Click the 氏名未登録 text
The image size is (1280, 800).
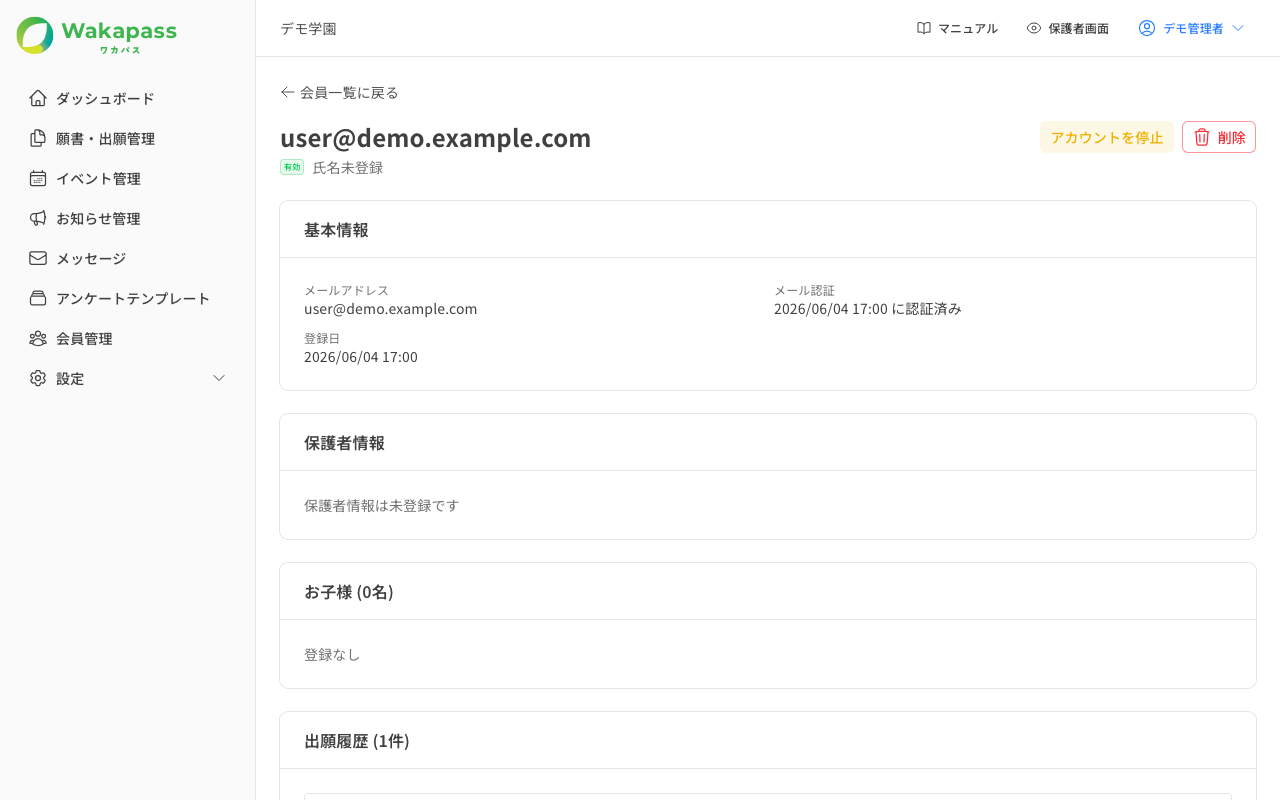[x=348, y=167]
